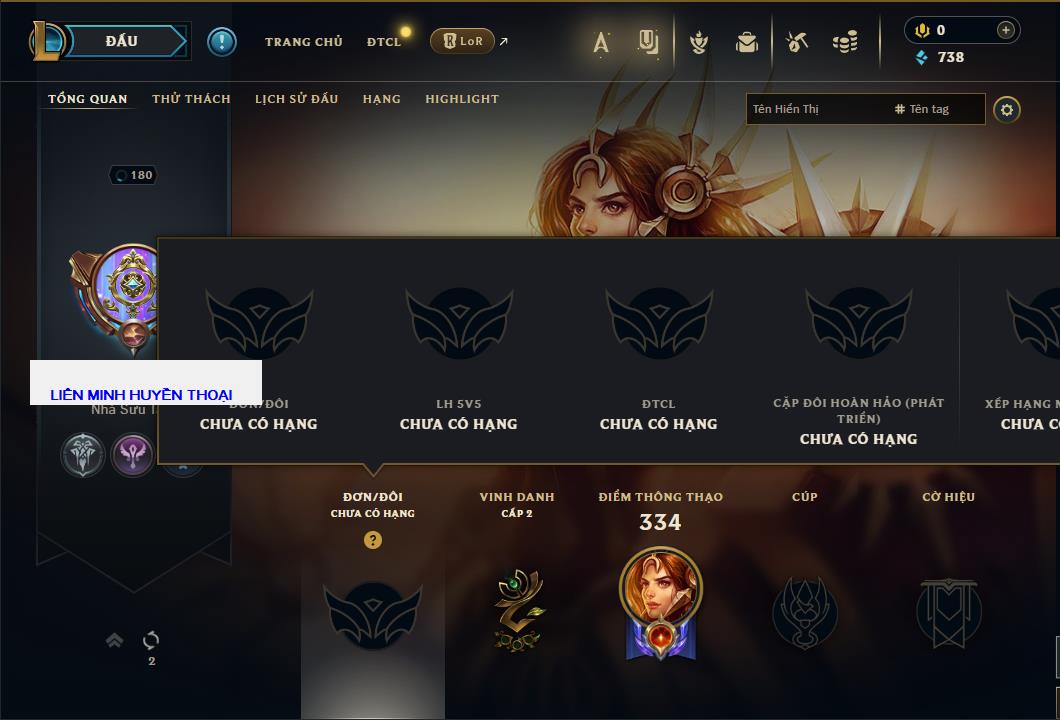The image size is (1060, 720).
Task: Open the LỊCH SỬ ĐẤU tab
Action: click(x=296, y=99)
